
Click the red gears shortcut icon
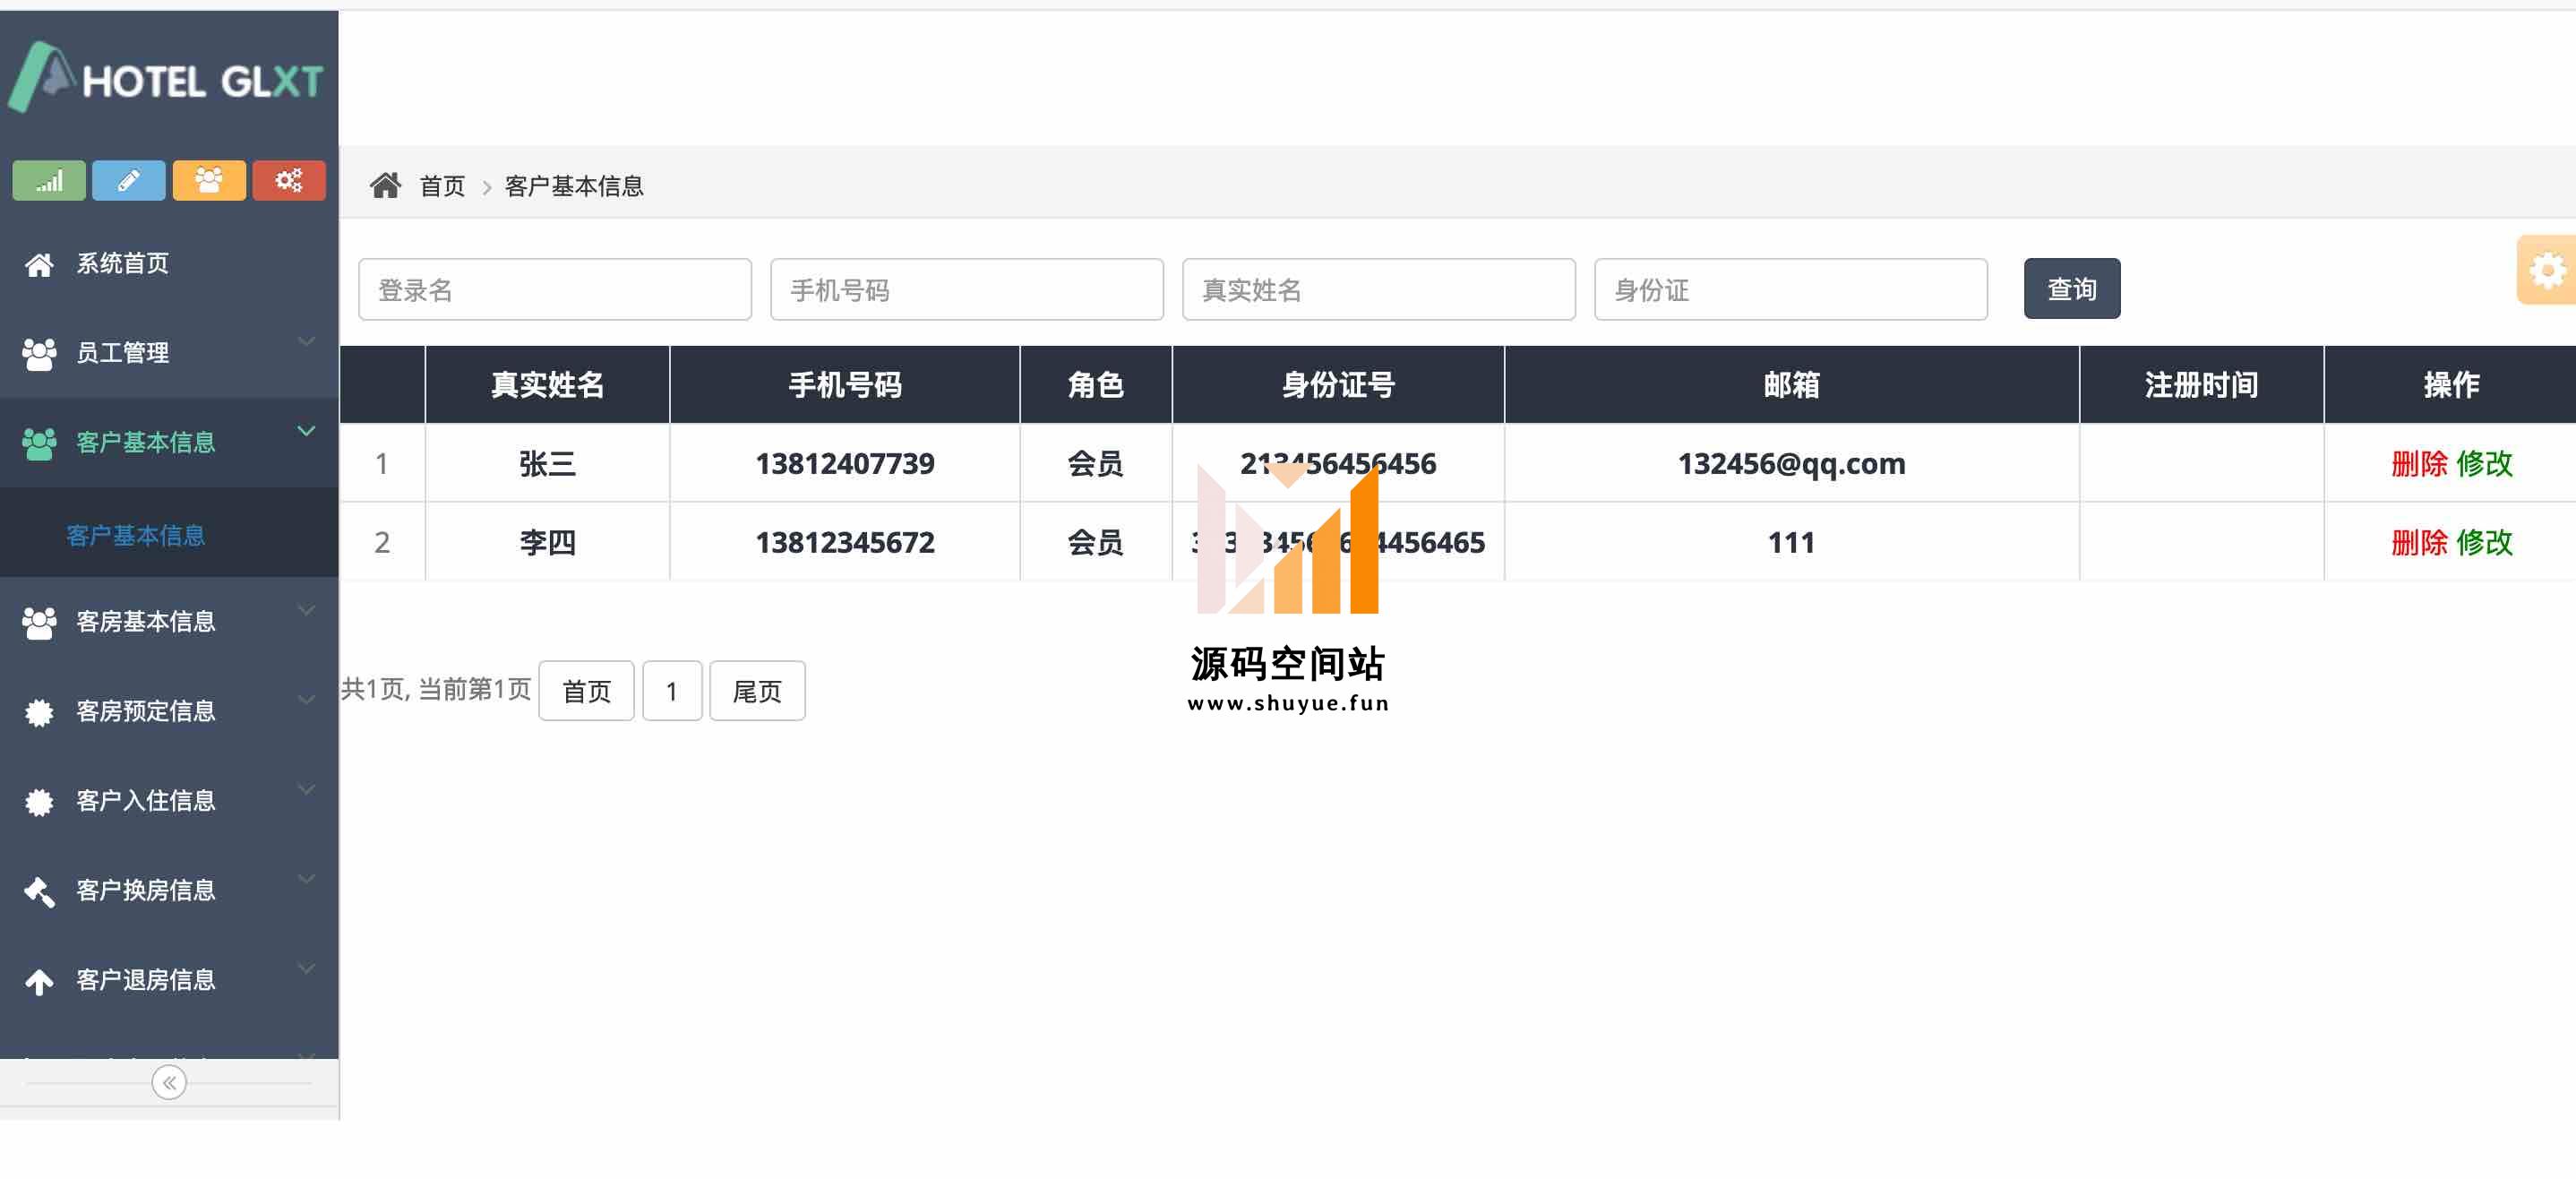(288, 181)
